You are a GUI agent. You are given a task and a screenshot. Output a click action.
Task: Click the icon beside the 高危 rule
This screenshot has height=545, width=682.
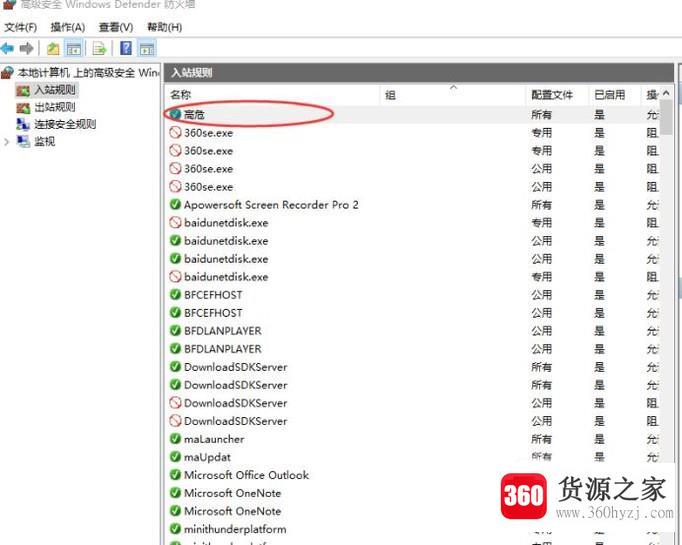[x=175, y=114]
